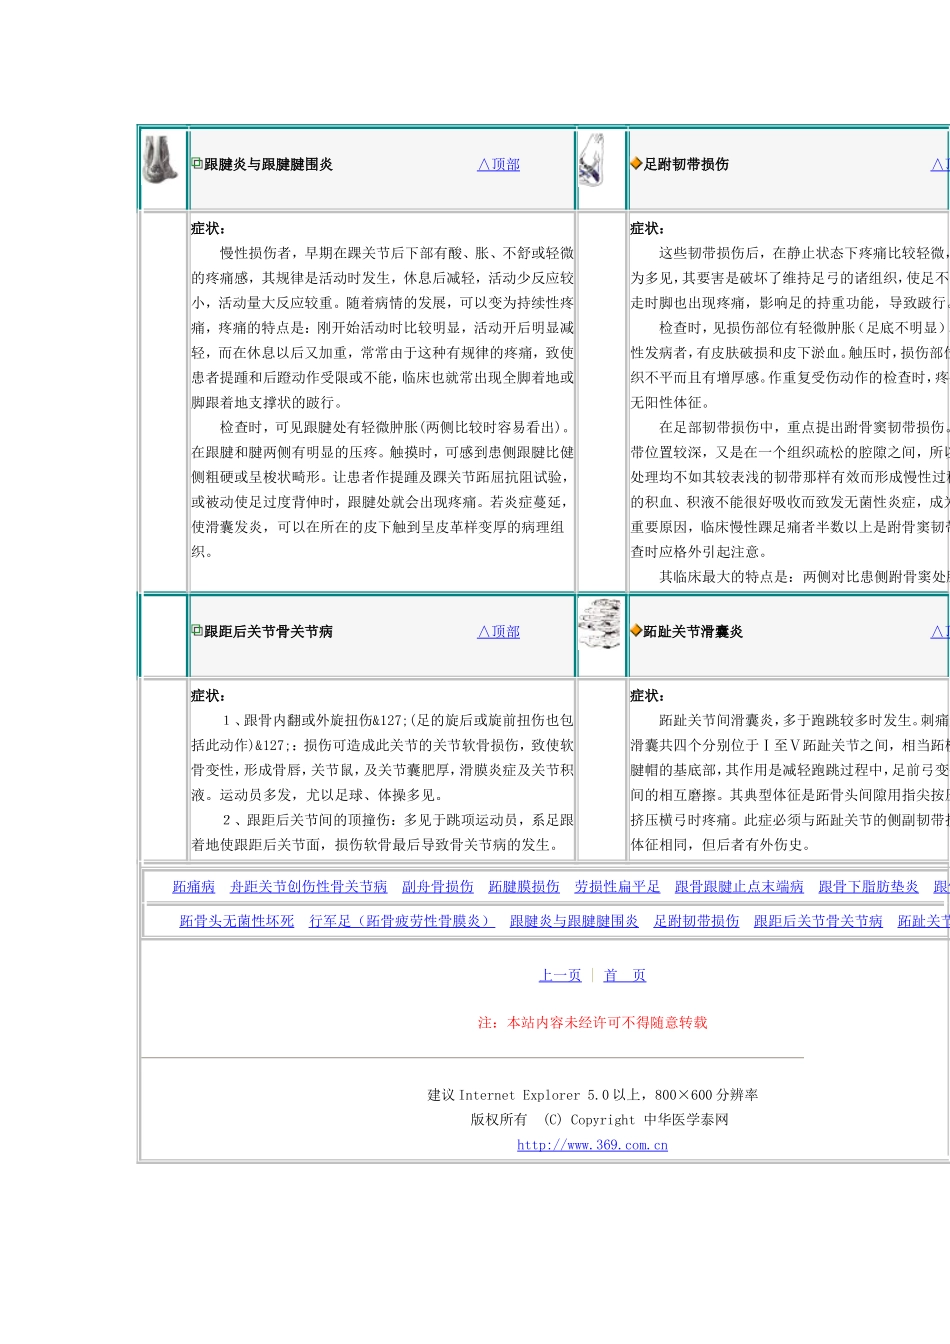The image size is (950, 1344).
Task: Click the green icon beside 跟距后关节骨关节病
Action: click(197, 631)
